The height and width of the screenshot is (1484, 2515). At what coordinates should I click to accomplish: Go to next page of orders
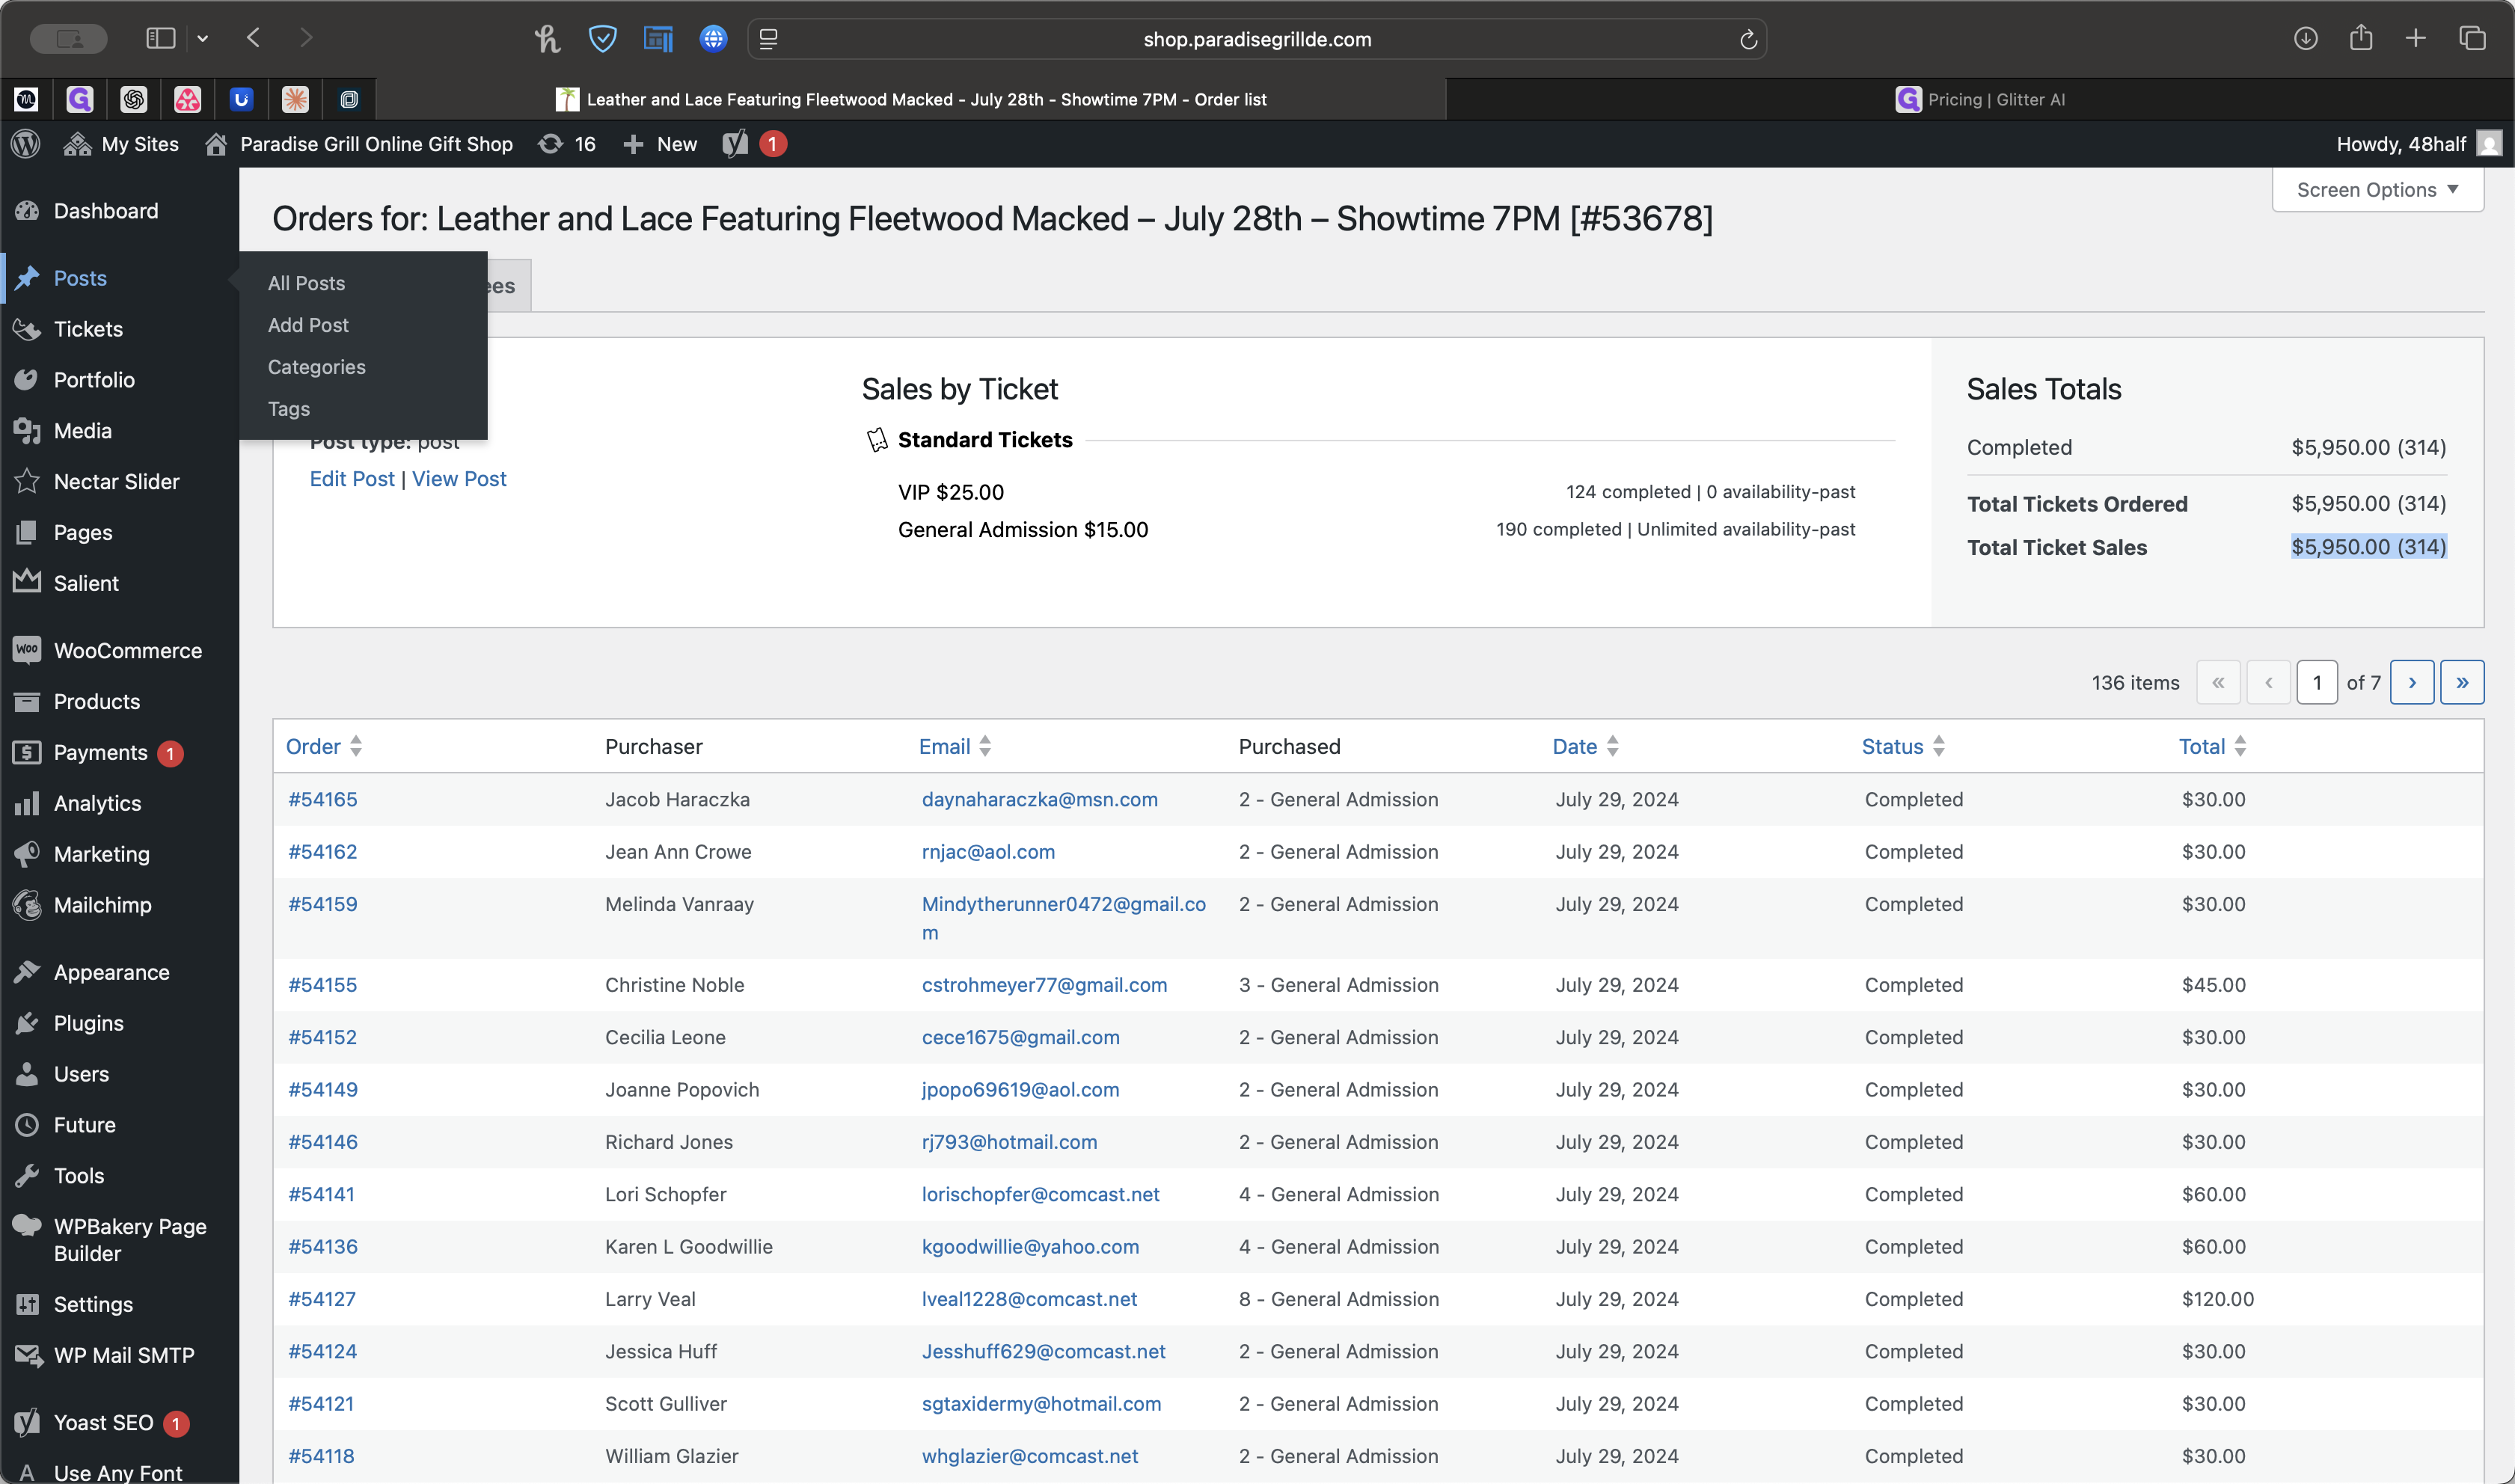point(2412,683)
